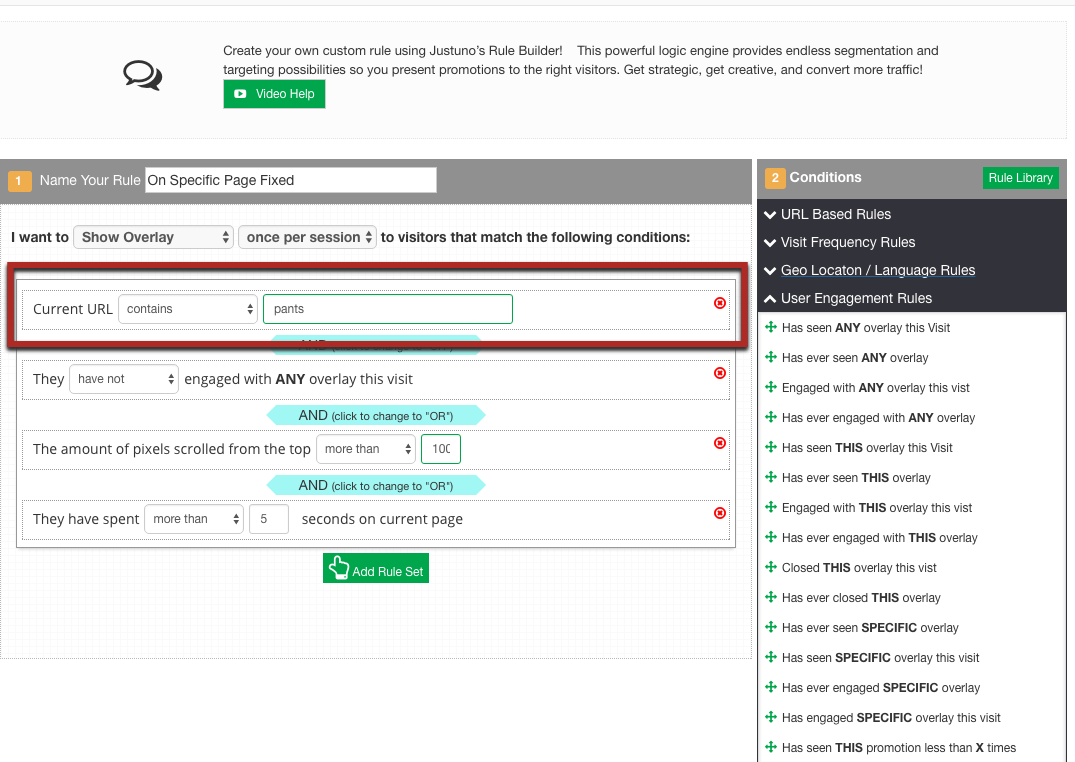Image resolution: width=1075 pixels, height=762 pixels.
Task: Open the 'have not' engagement dropdown
Action: (123, 379)
